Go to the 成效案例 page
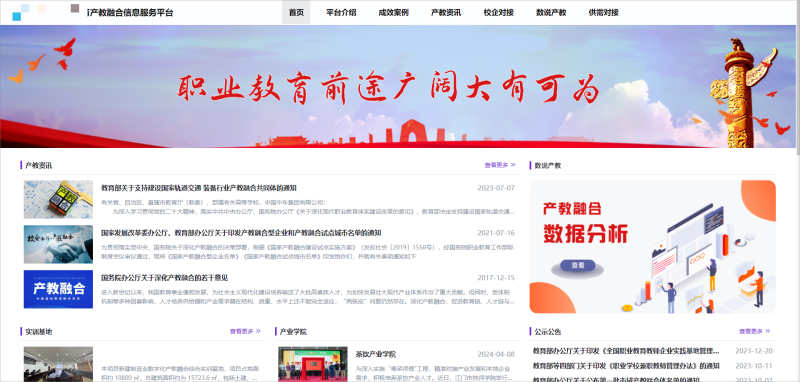Image resolution: width=800 pixels, height=382 pixels. coord(393,13)
